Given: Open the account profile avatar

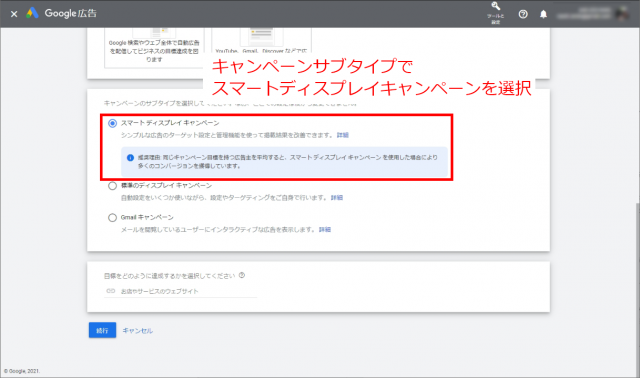Looking at the screenshot, I should (622, 13).
